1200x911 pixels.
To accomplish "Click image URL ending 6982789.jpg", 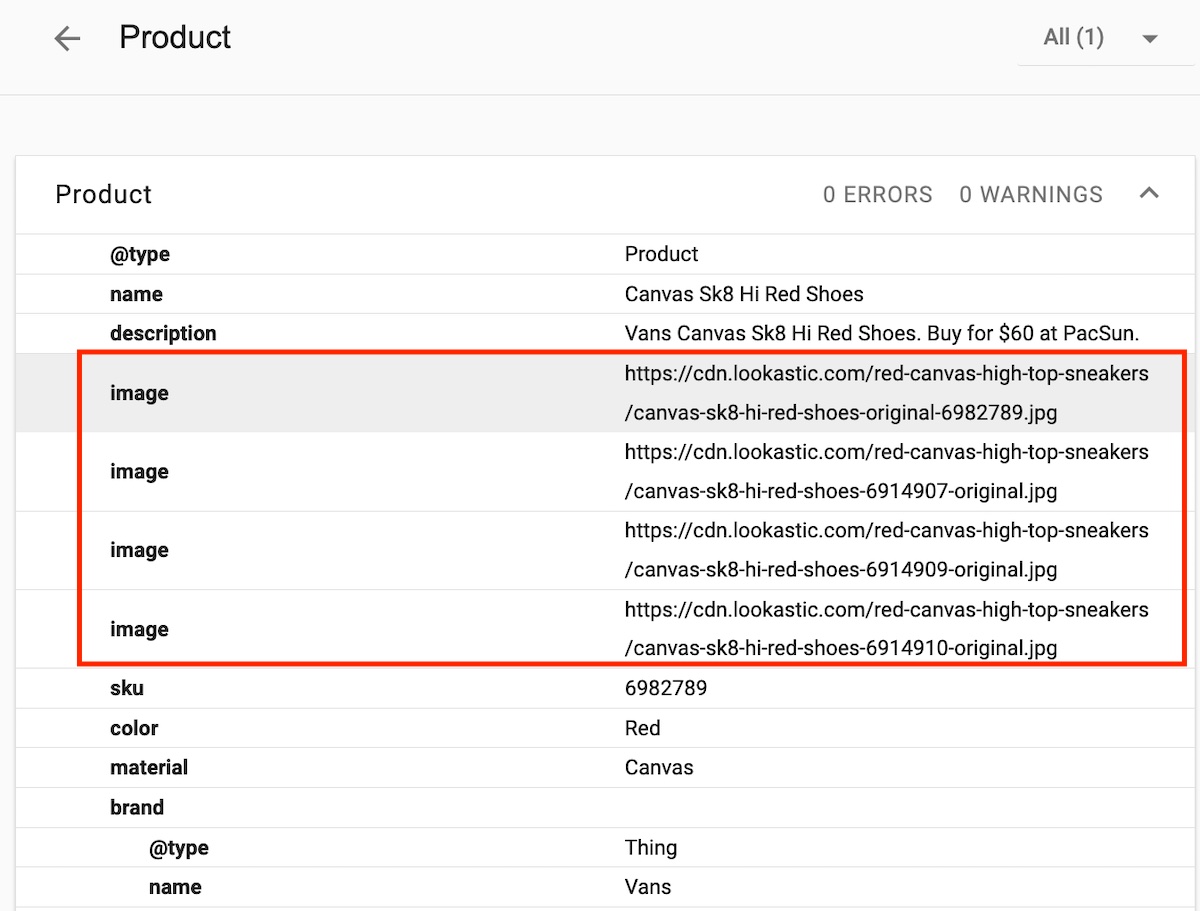I will 885,392.
